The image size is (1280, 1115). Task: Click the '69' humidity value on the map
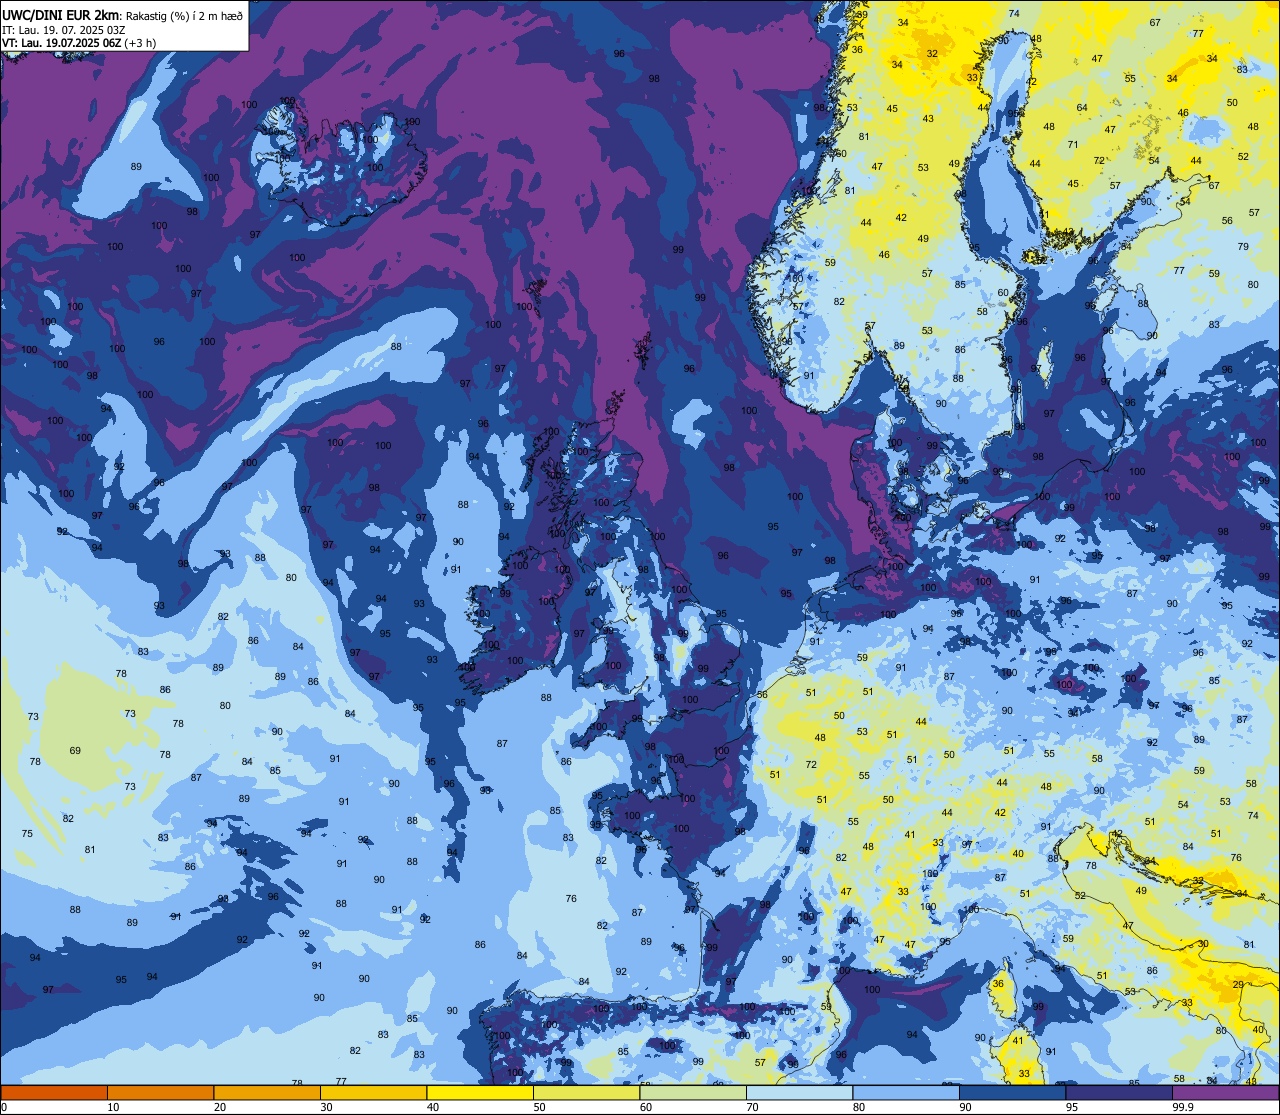(75, 751)
